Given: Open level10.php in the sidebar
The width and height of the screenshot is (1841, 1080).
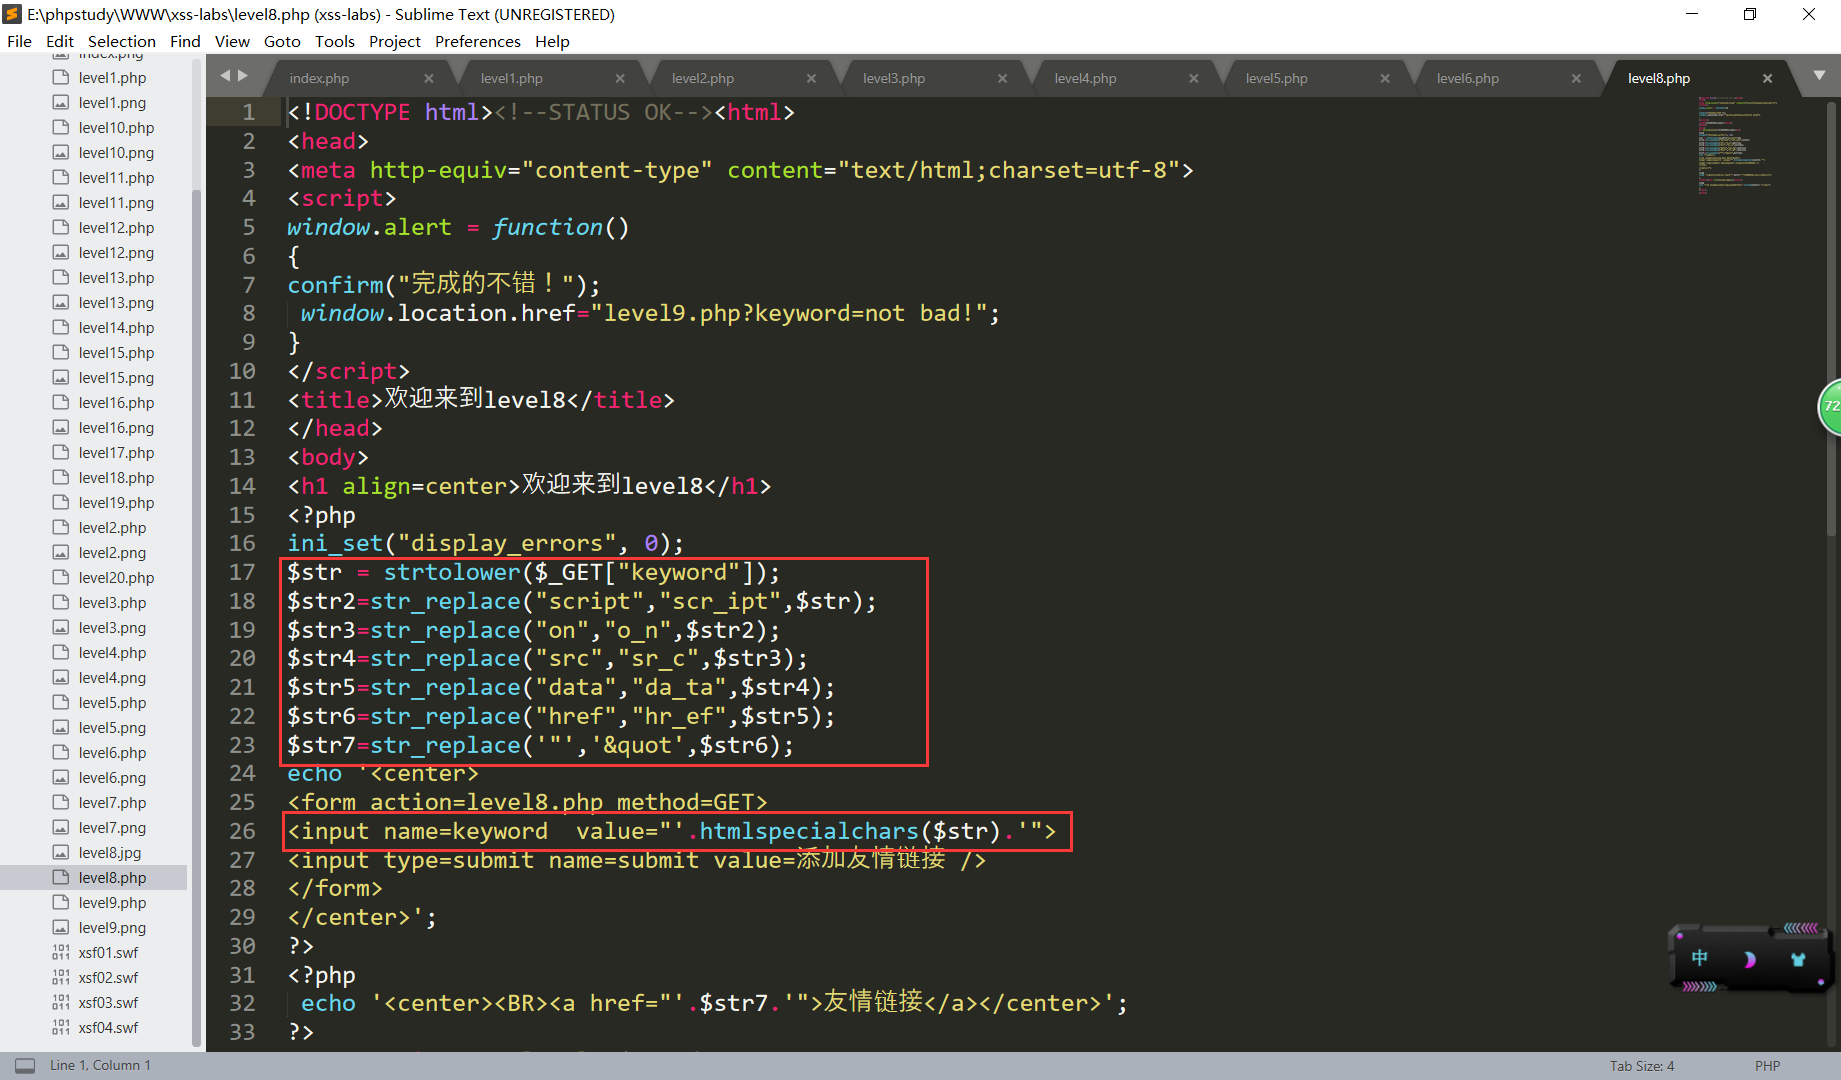Looking at the screenshot, I should click(116, 127).
